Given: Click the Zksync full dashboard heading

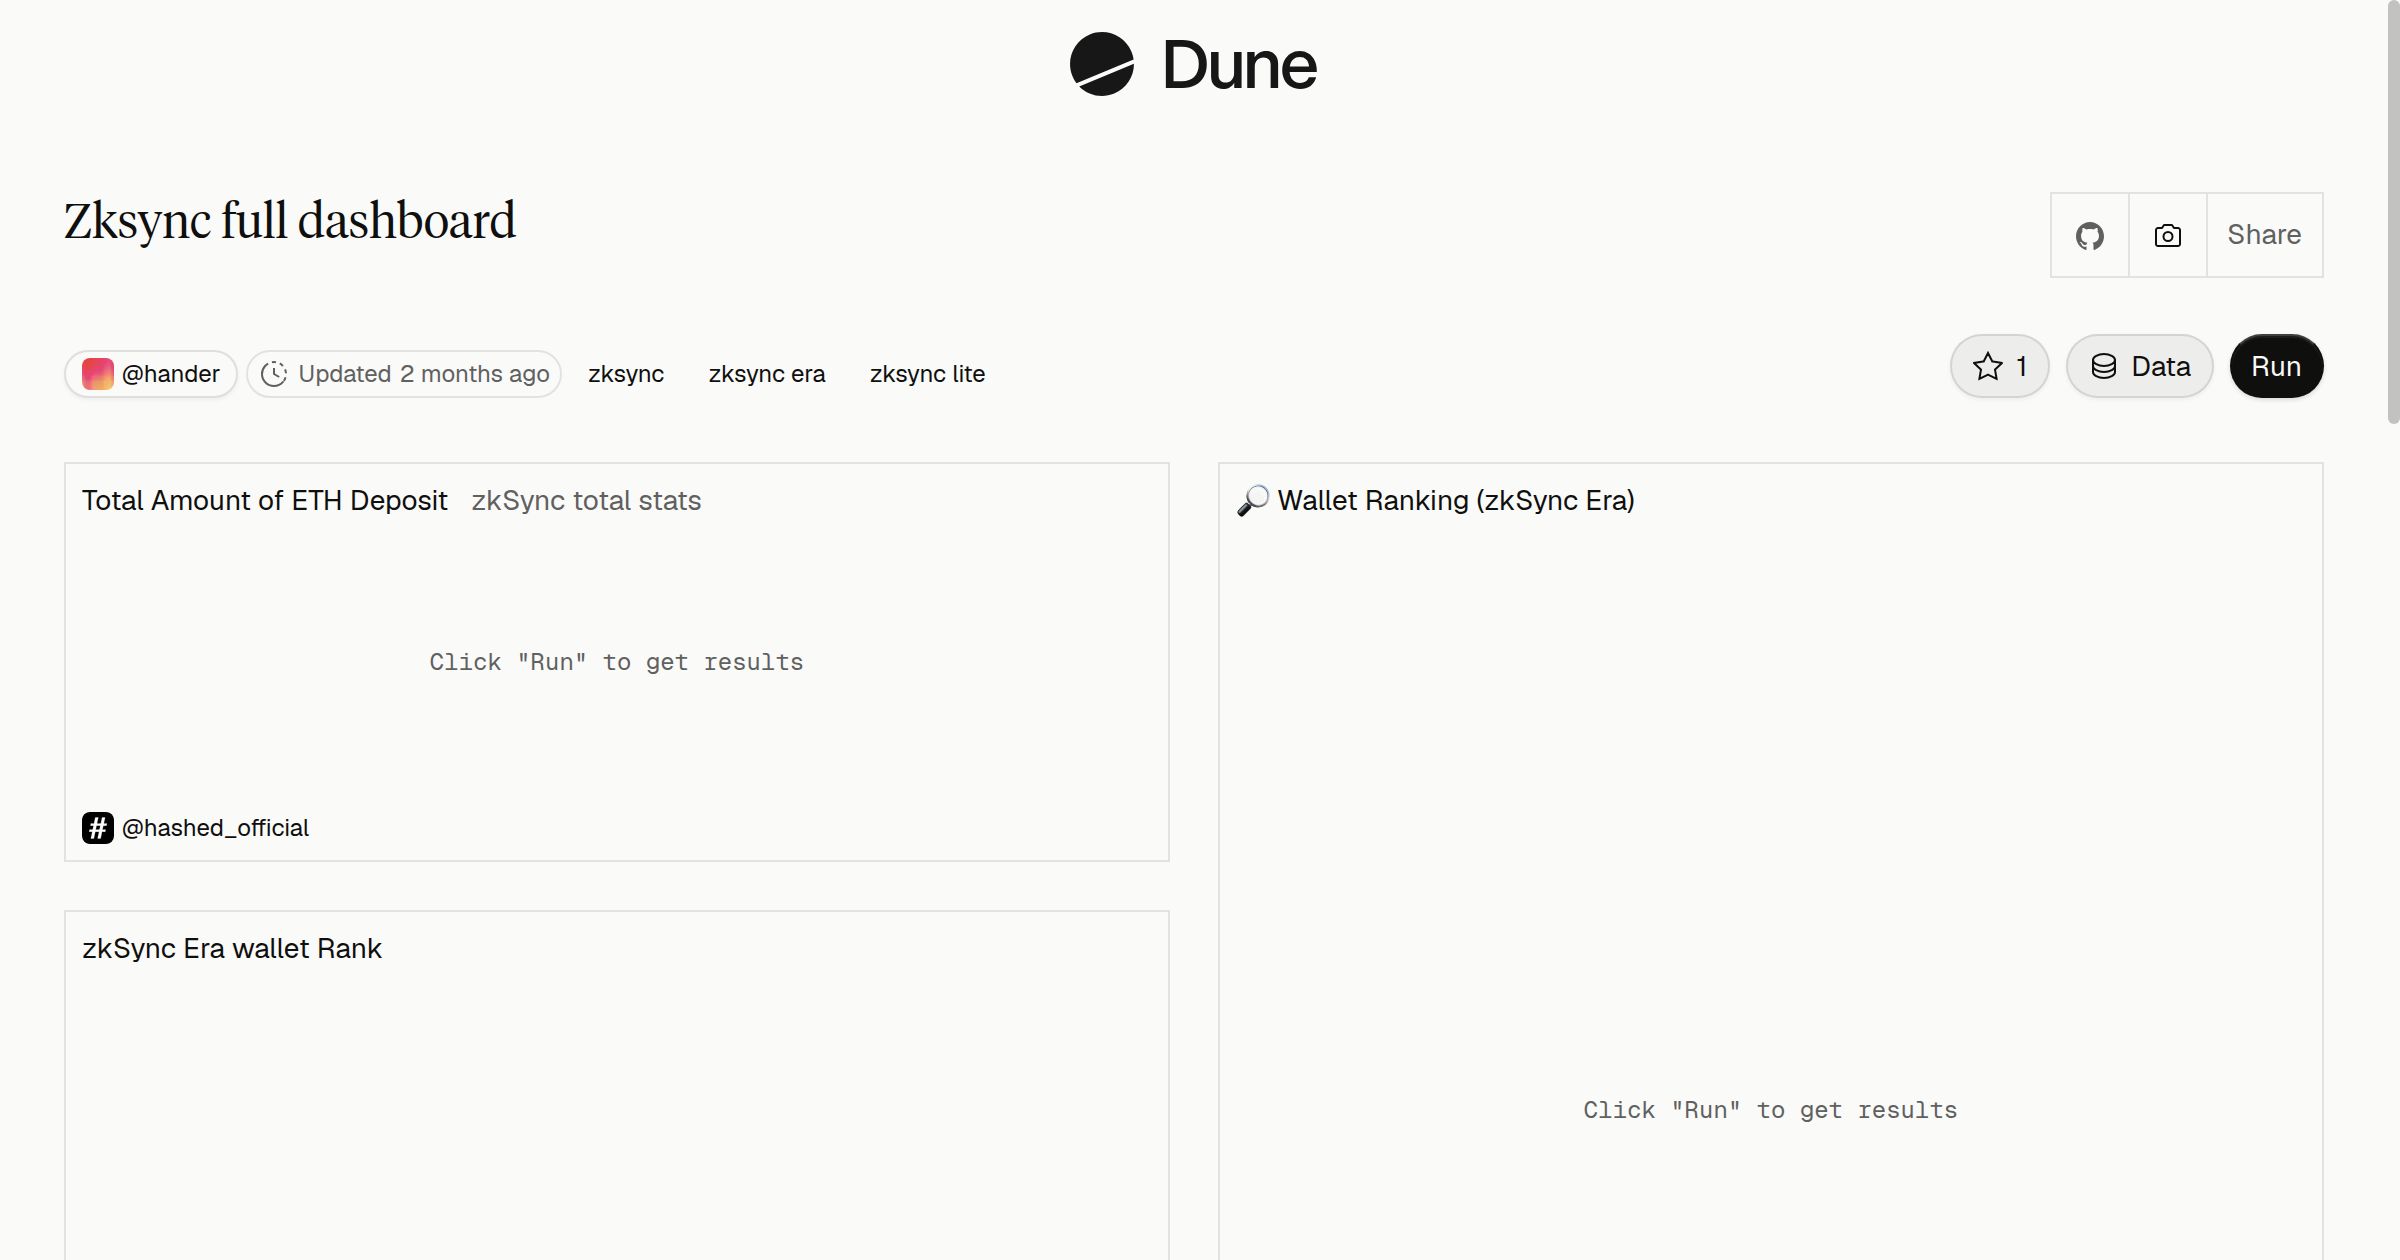Looking at the screenshot, I should [290, 221].
